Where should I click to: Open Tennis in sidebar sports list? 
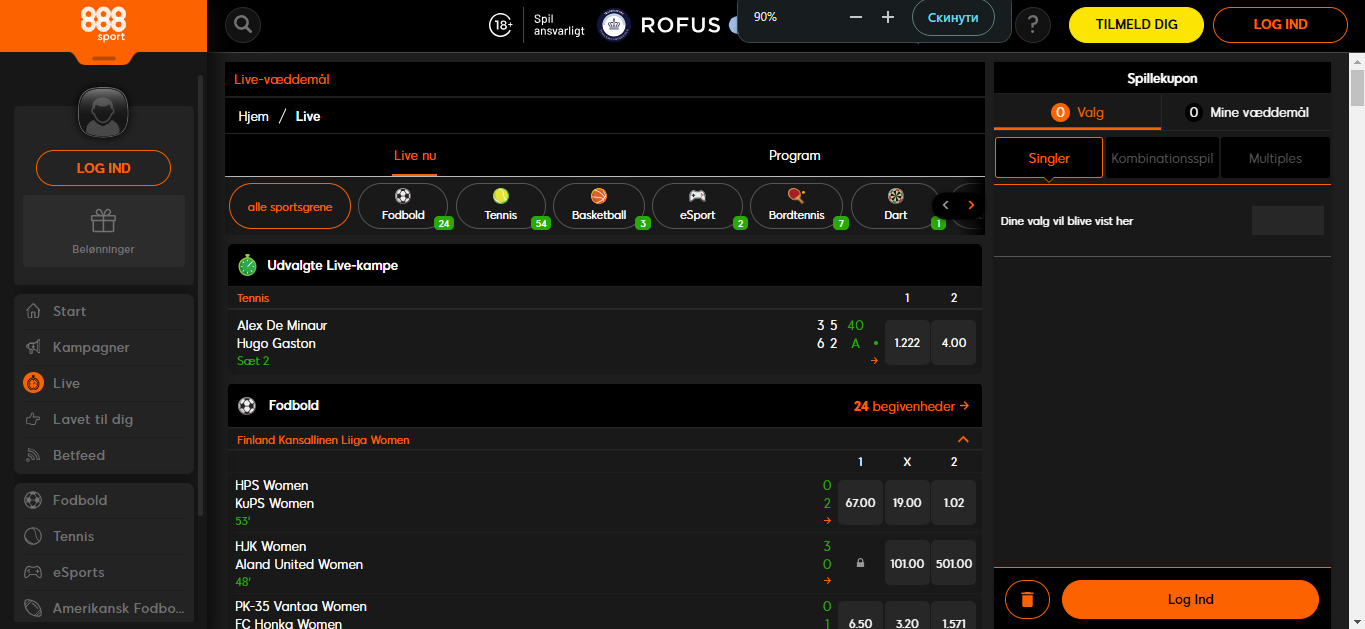(x=104, y=536)
